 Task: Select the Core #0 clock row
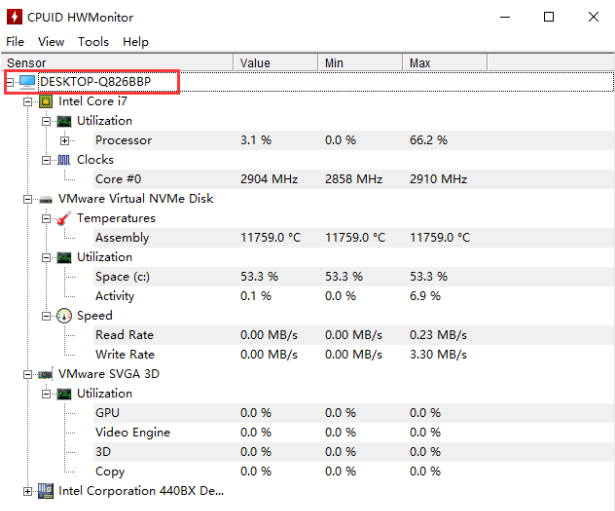354,179
